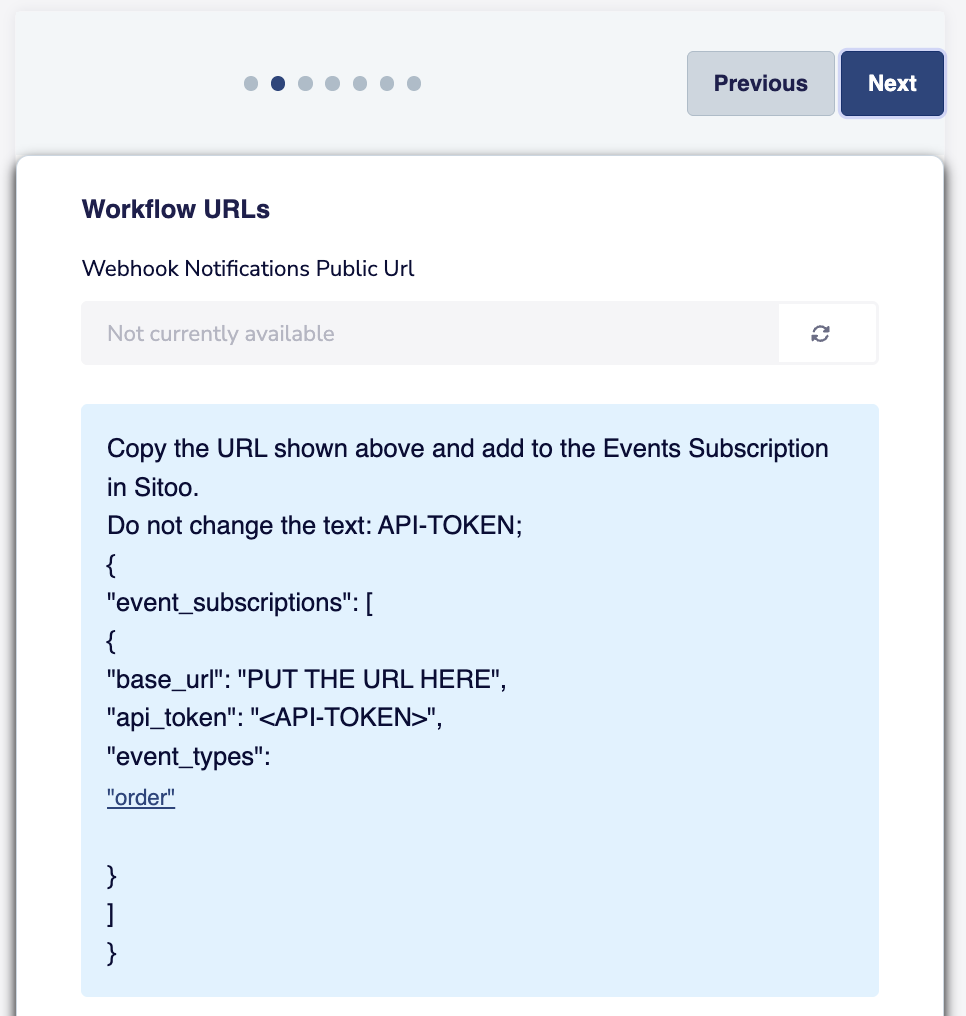Focus the Not currently available URL field

click(430, 334)
